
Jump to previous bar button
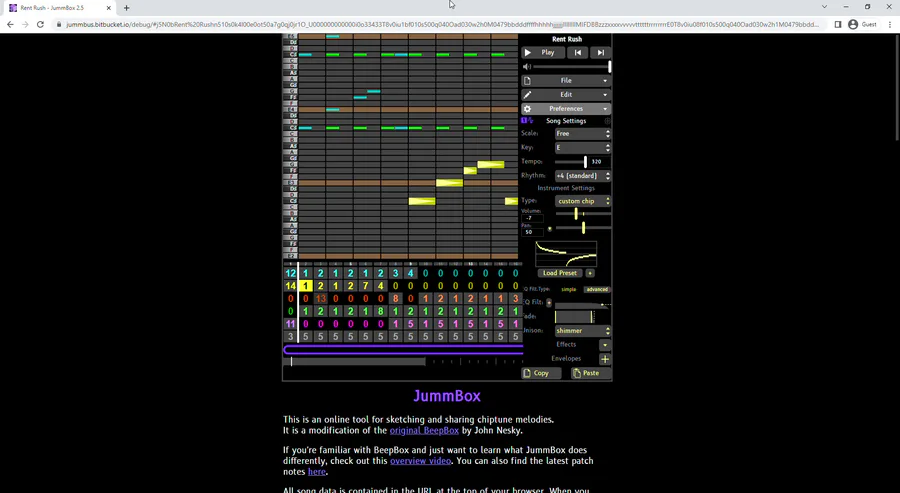(577, 52)
